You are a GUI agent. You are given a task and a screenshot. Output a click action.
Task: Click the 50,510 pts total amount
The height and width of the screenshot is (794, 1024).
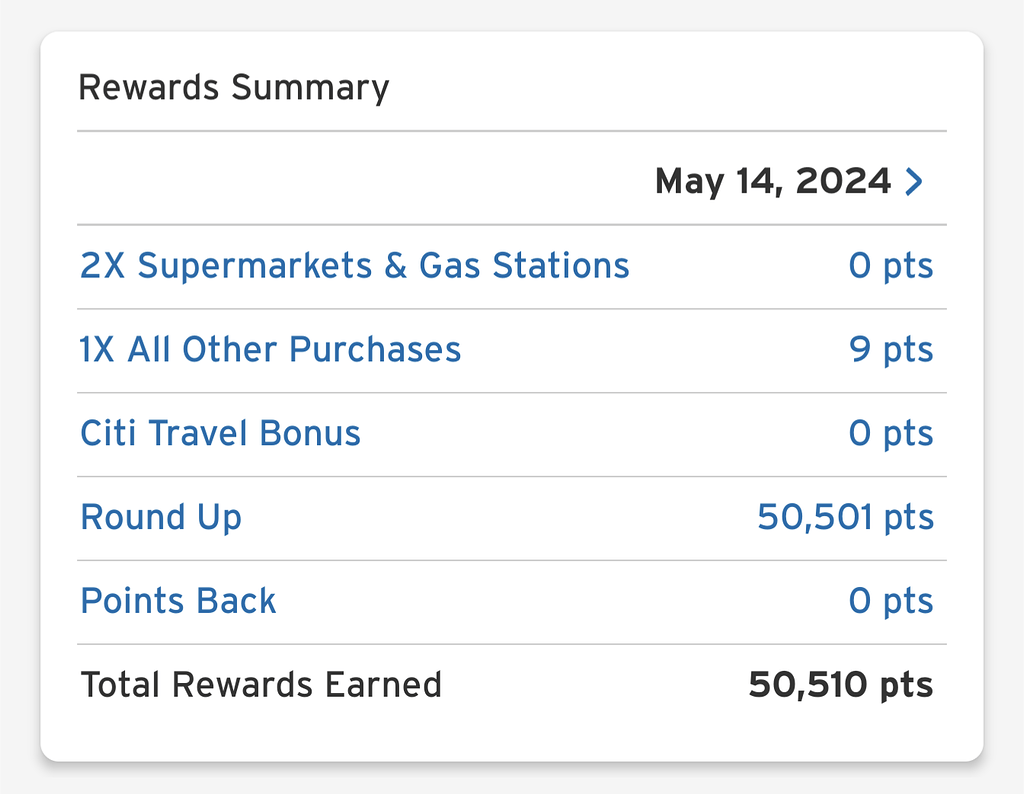click(840, 685)
